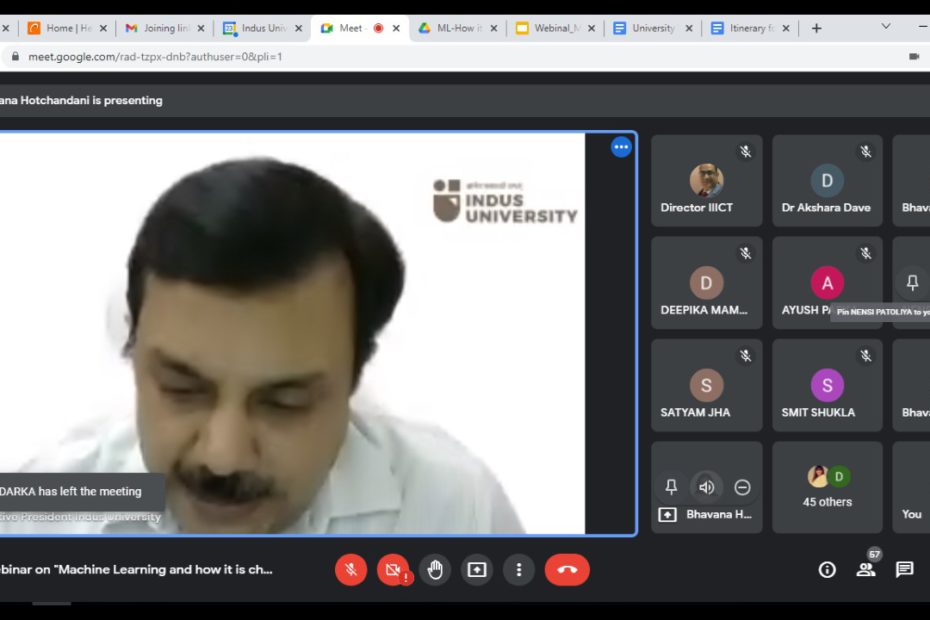Open the in-call chat panel
The height and width of the screenshot is (620, 930).
905,569
